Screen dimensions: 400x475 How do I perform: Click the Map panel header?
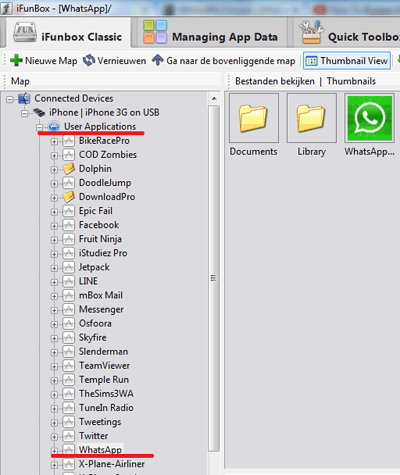[20, 81]
